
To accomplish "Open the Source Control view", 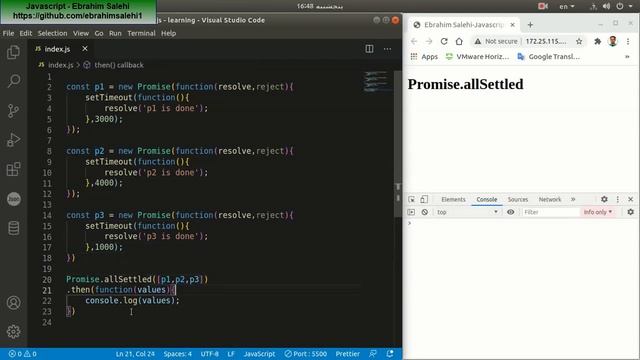I will (x=13, y=111).
